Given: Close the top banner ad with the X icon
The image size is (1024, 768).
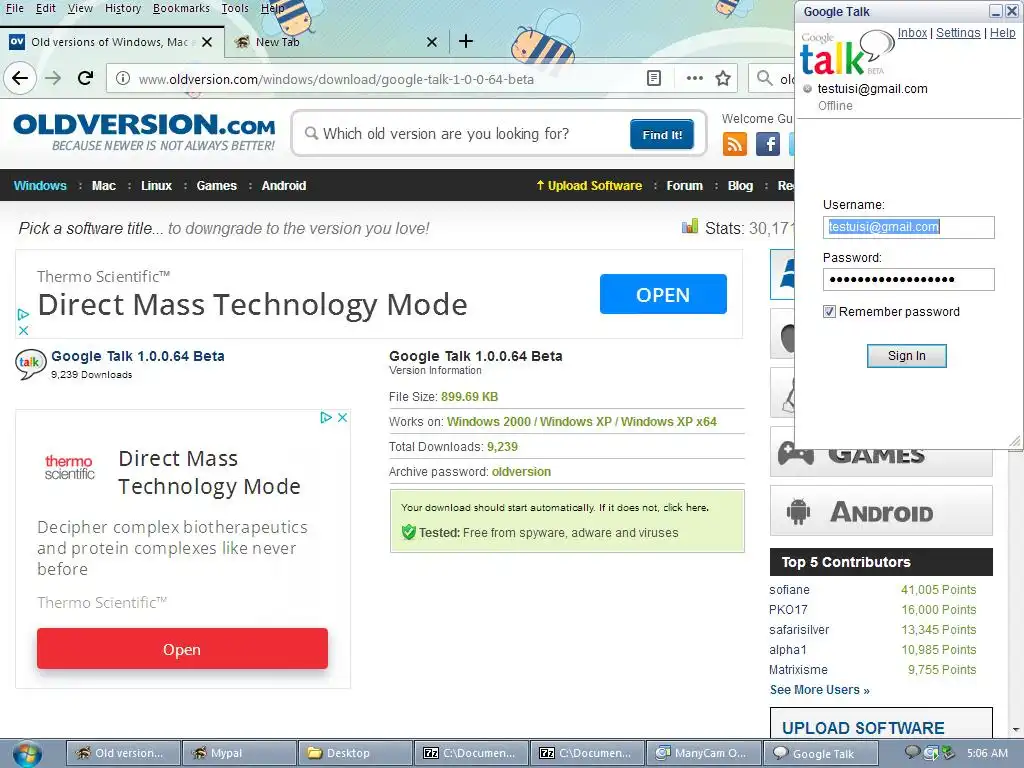Looking at the screenshot, I should tap(24, 330).
